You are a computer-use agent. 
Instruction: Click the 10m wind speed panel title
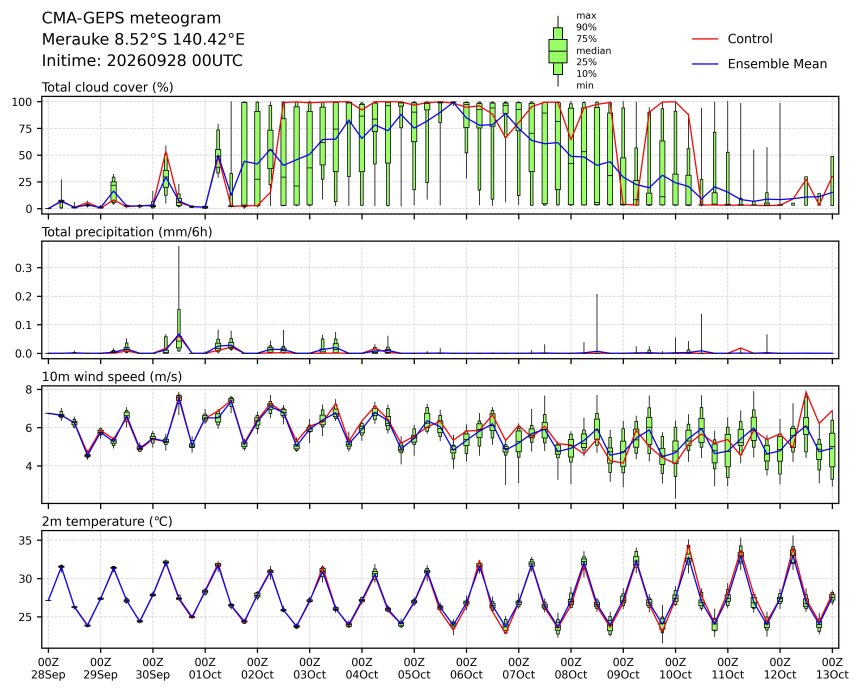[112, 377]
